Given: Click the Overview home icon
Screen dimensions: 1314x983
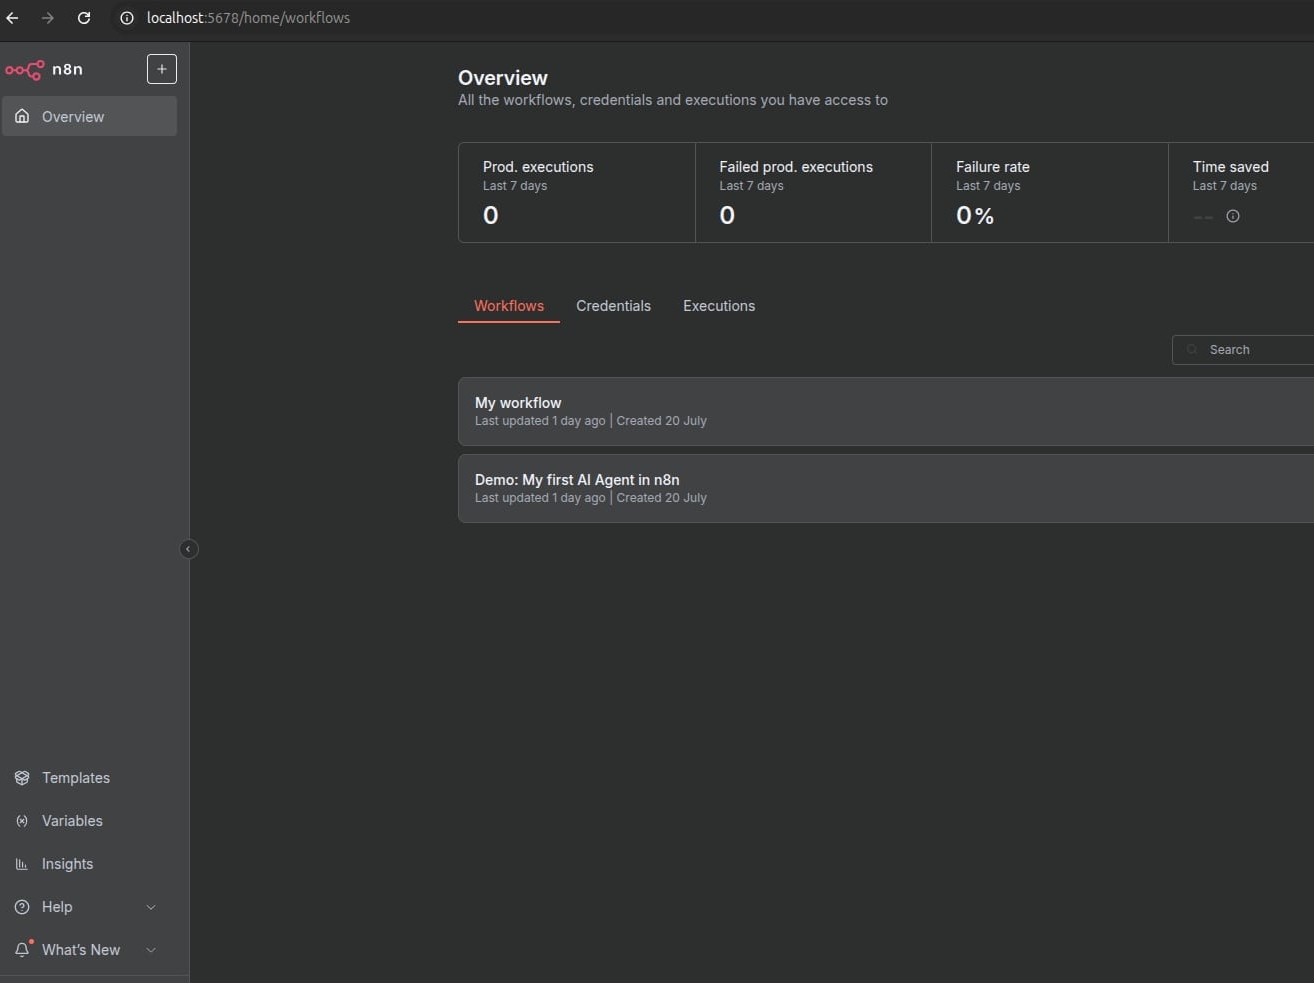Looking at the screenshot, I should (x=22, y=116).
